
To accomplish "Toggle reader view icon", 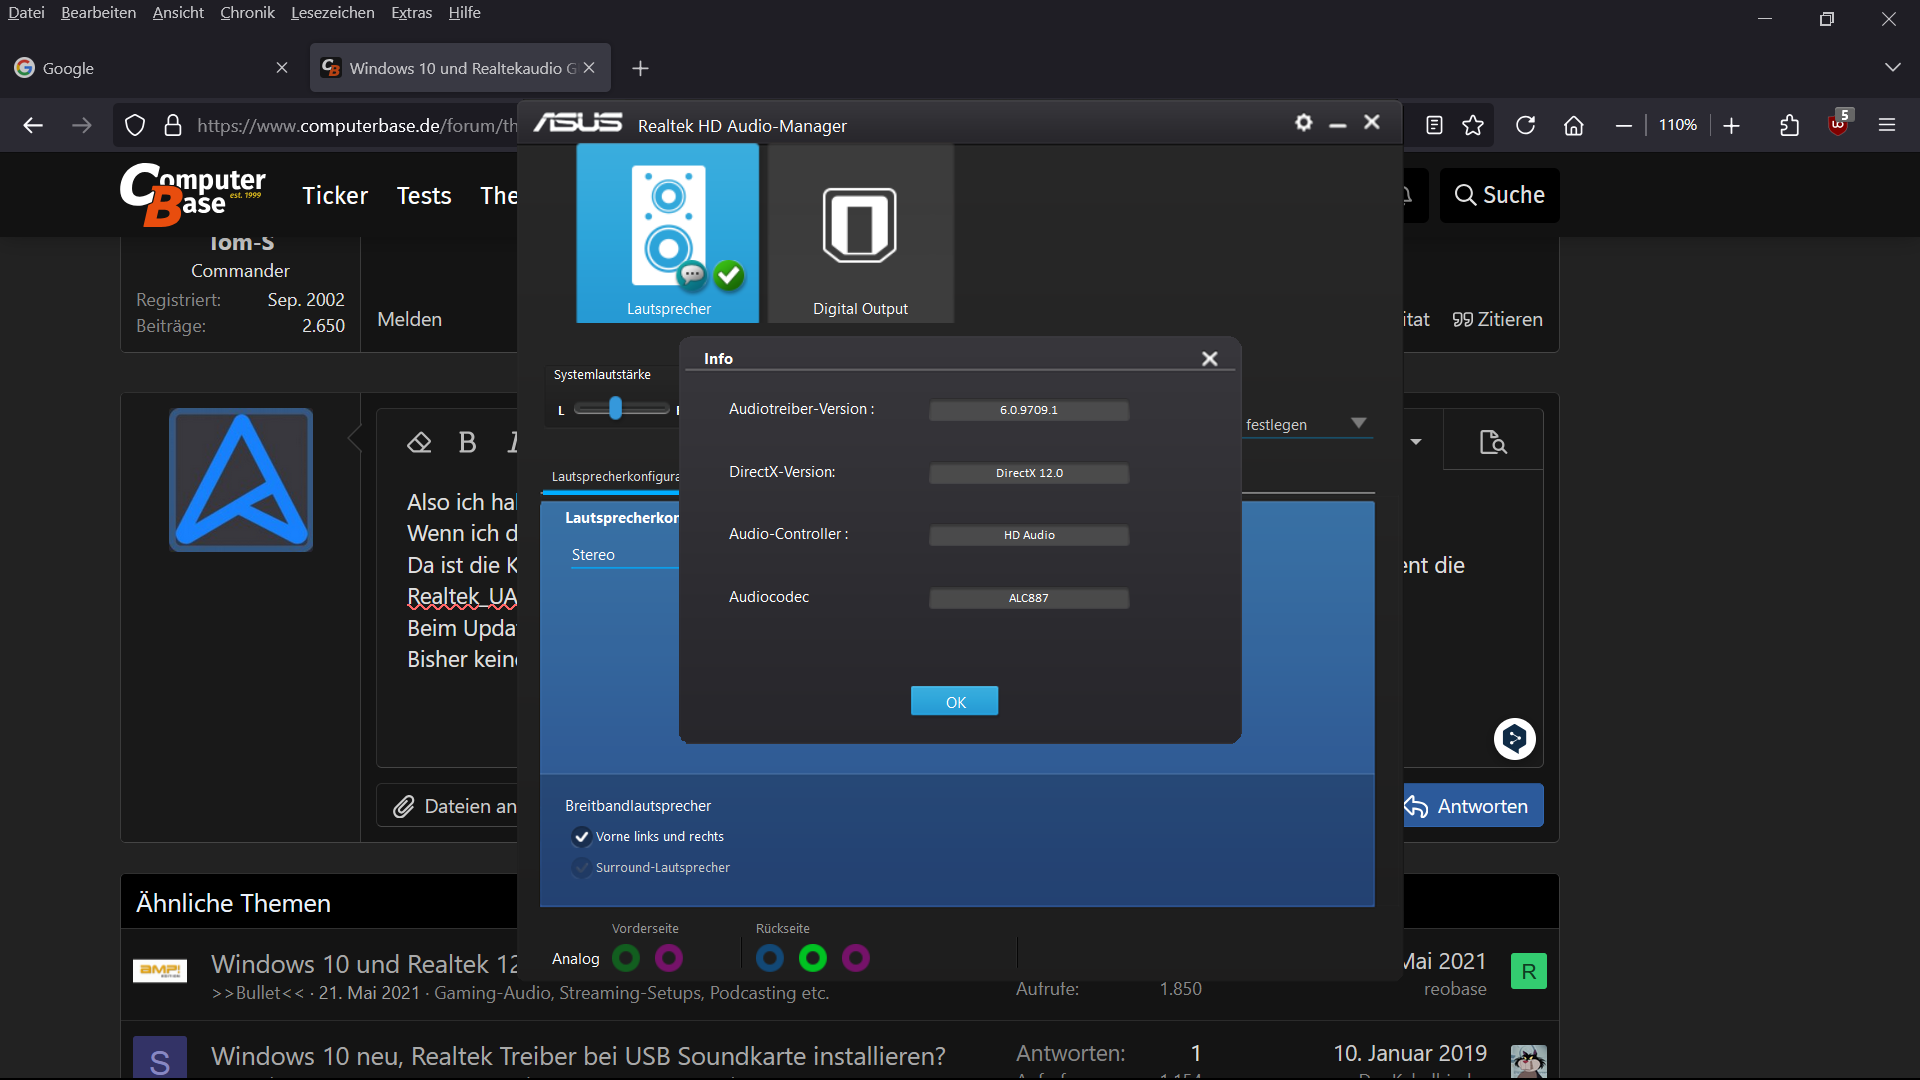I will (x=1434, y=125).
